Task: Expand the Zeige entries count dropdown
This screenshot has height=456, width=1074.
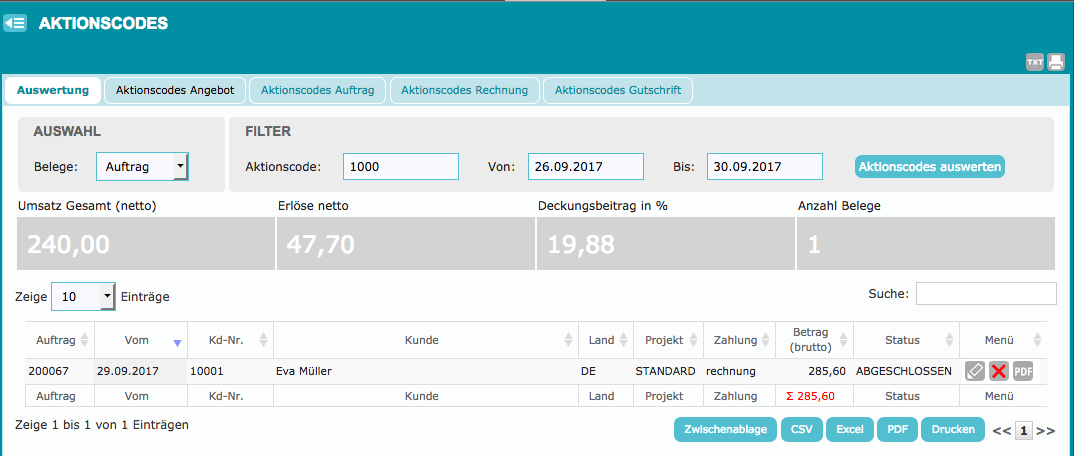Action: pos(83,297)
